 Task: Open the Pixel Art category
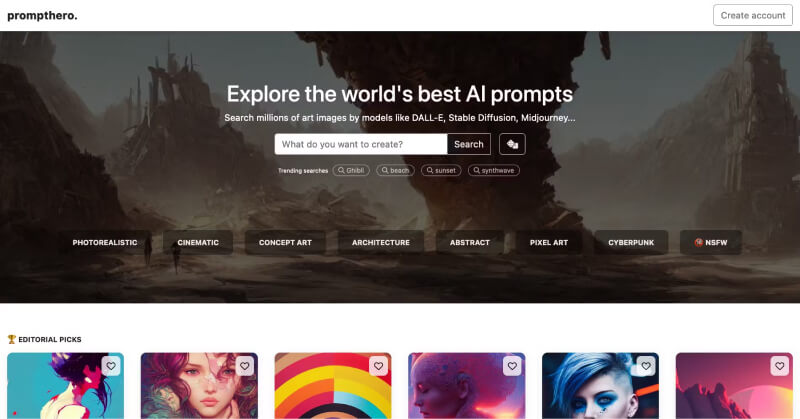pyautogui.click(x=548, y=242)
